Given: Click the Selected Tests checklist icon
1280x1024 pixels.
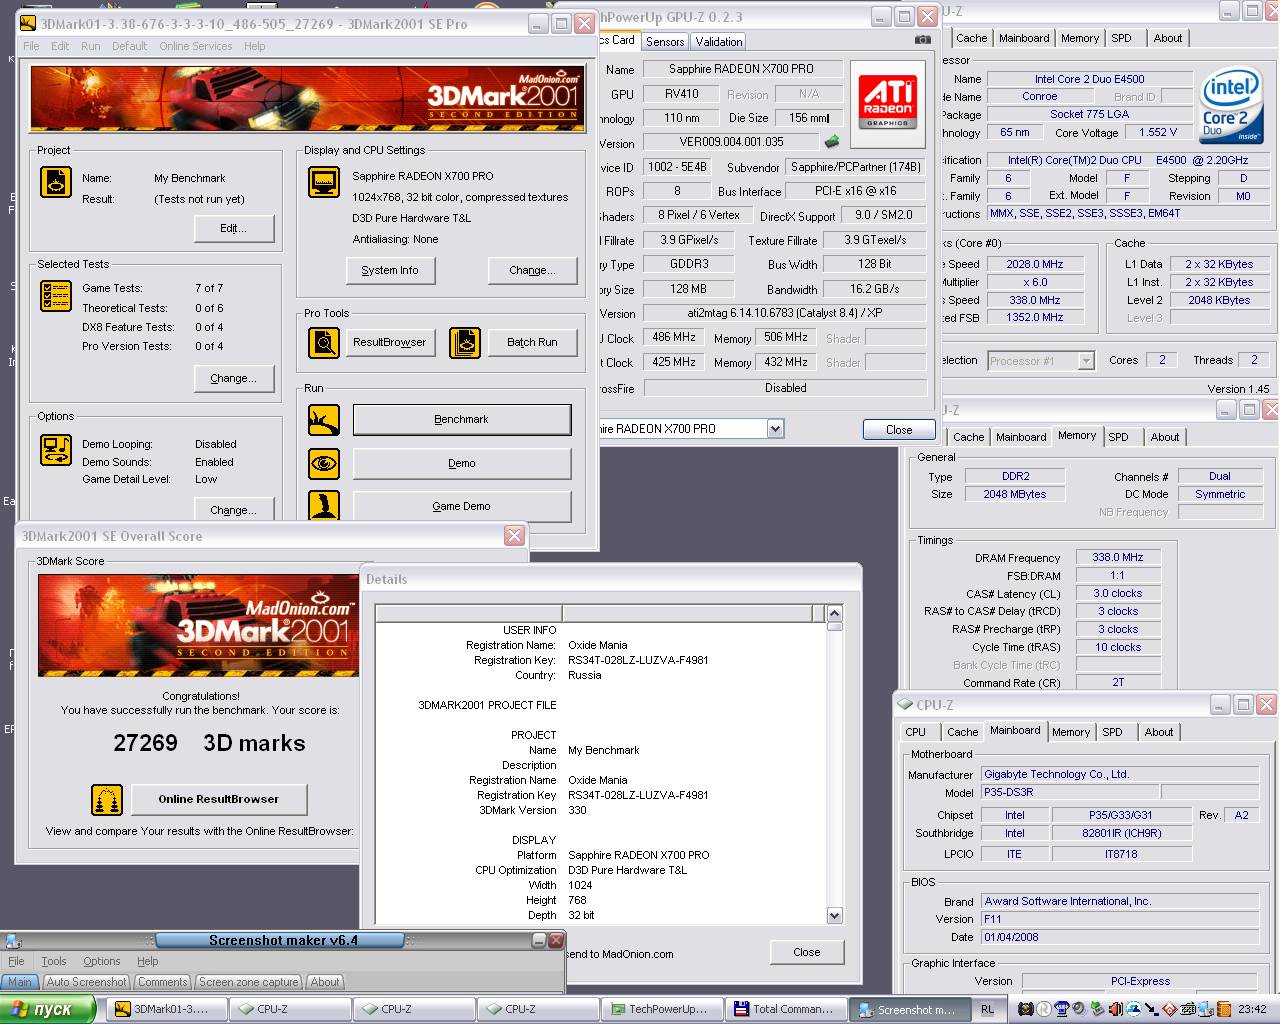Looking at the screenshot, I should [55, 296].
